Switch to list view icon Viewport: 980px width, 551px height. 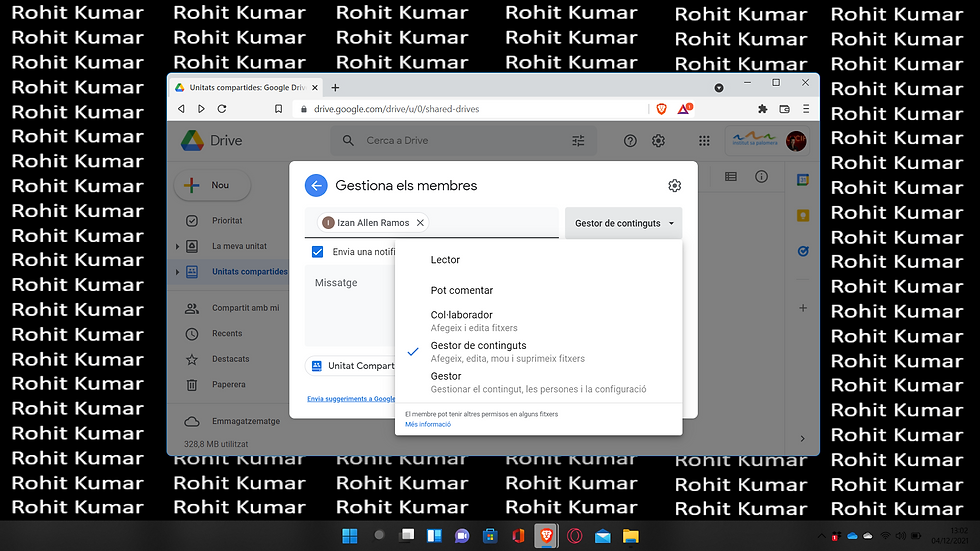tap(731, 177)
